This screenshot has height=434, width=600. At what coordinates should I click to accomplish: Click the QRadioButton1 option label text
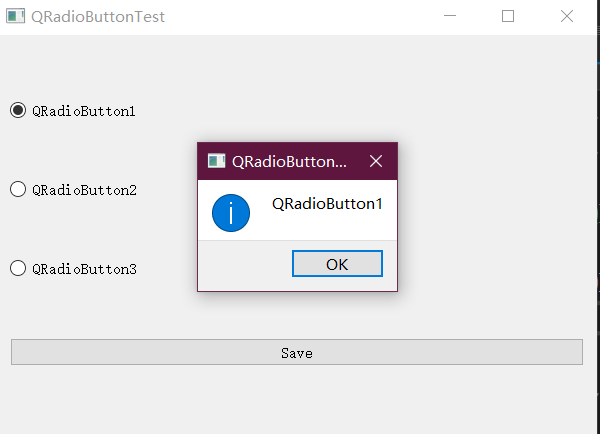pyautogui.click(x=84, y=111)
